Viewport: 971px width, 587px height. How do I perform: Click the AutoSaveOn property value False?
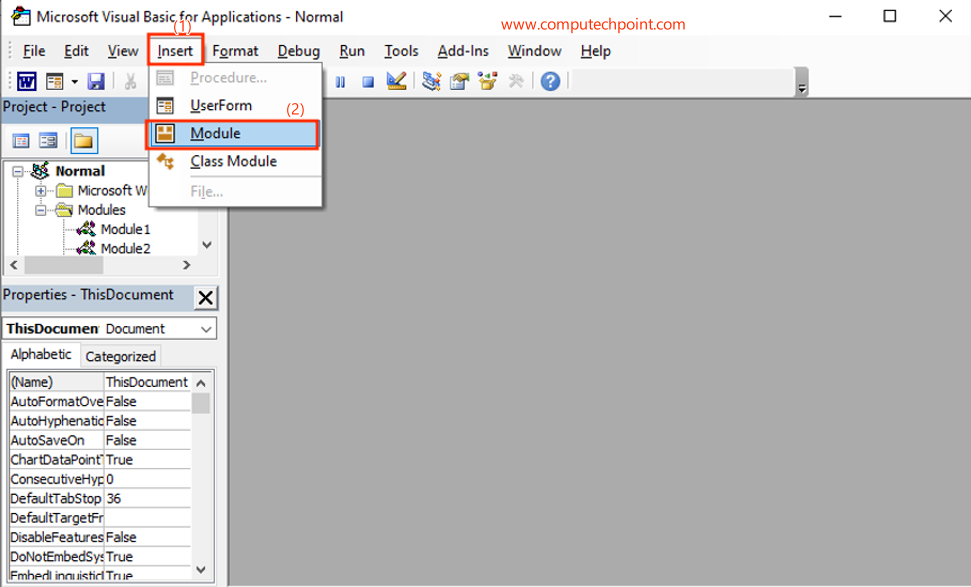tap(147, 440)
